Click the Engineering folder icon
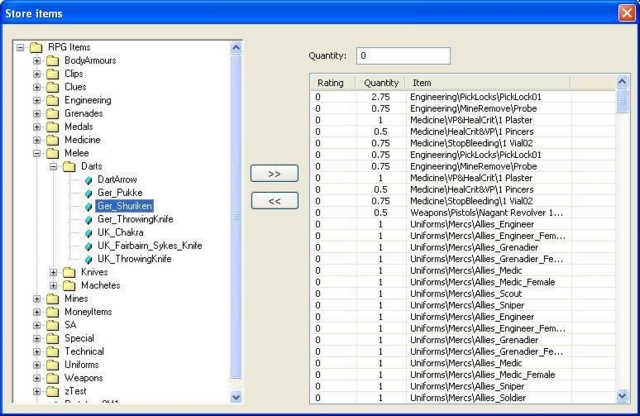The width and height of the screenshot is (640, 416). coord(52,100)
